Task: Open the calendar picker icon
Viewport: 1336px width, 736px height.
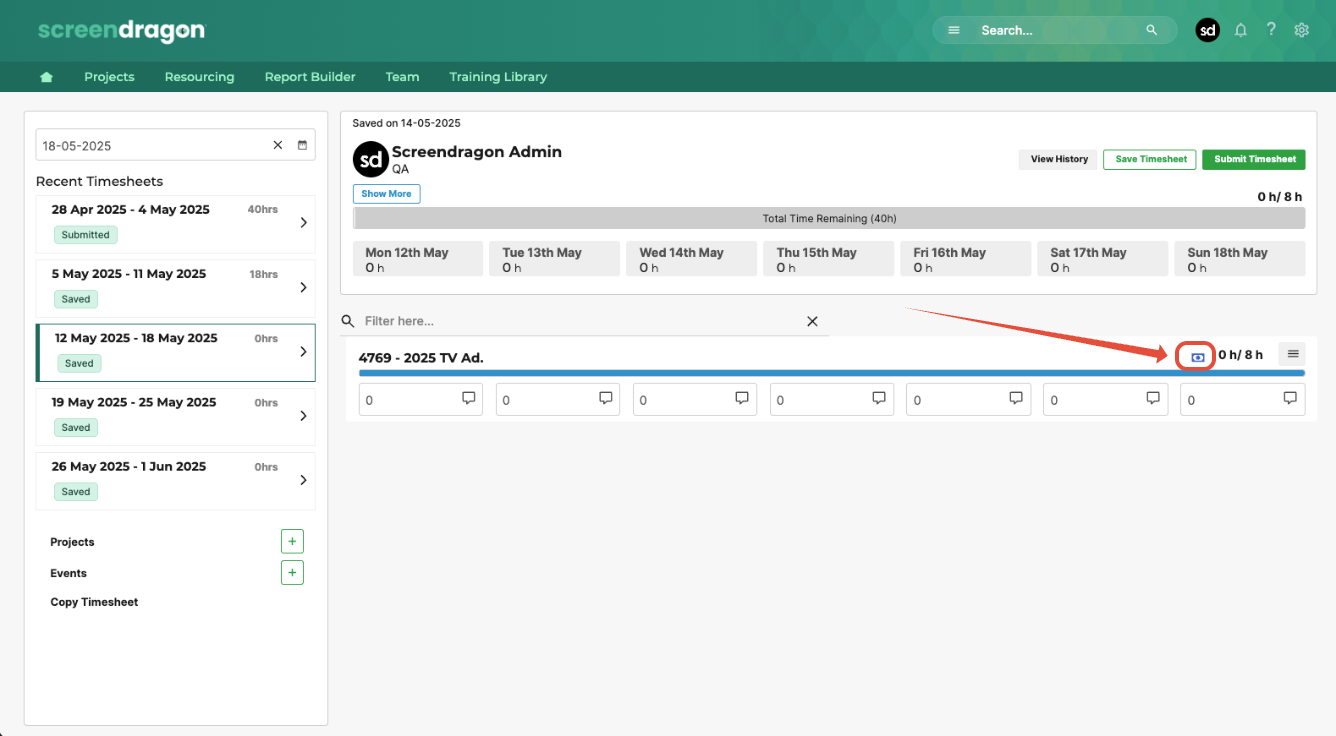Action: point(302,145)
